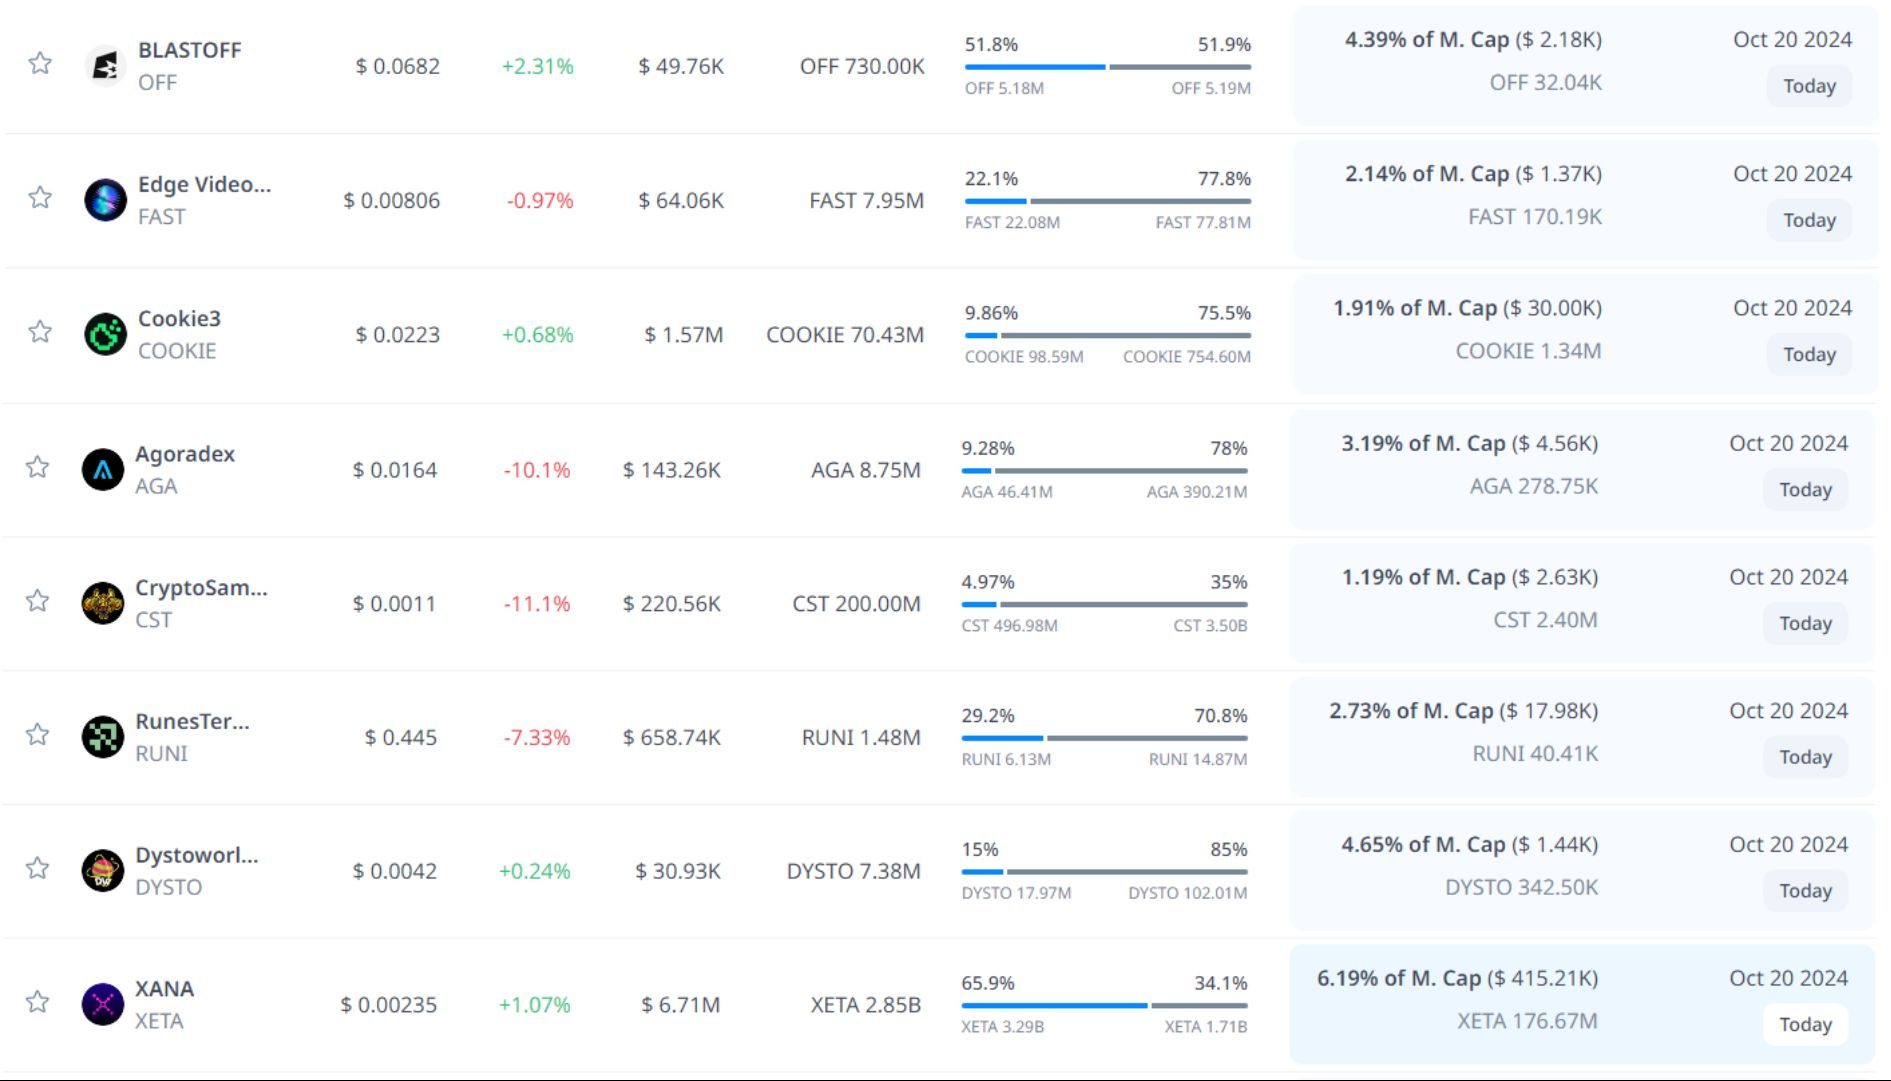Add Agoradex to watchlist via star
Image resolution: width=1891 pixels, height=1081 pixels.
(38, 467)
